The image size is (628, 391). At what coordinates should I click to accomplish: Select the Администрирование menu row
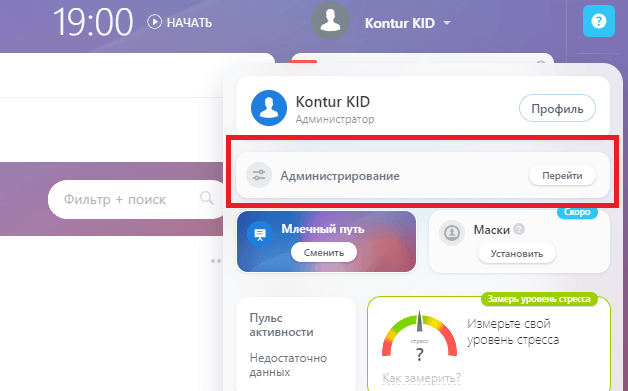(423, 175)
